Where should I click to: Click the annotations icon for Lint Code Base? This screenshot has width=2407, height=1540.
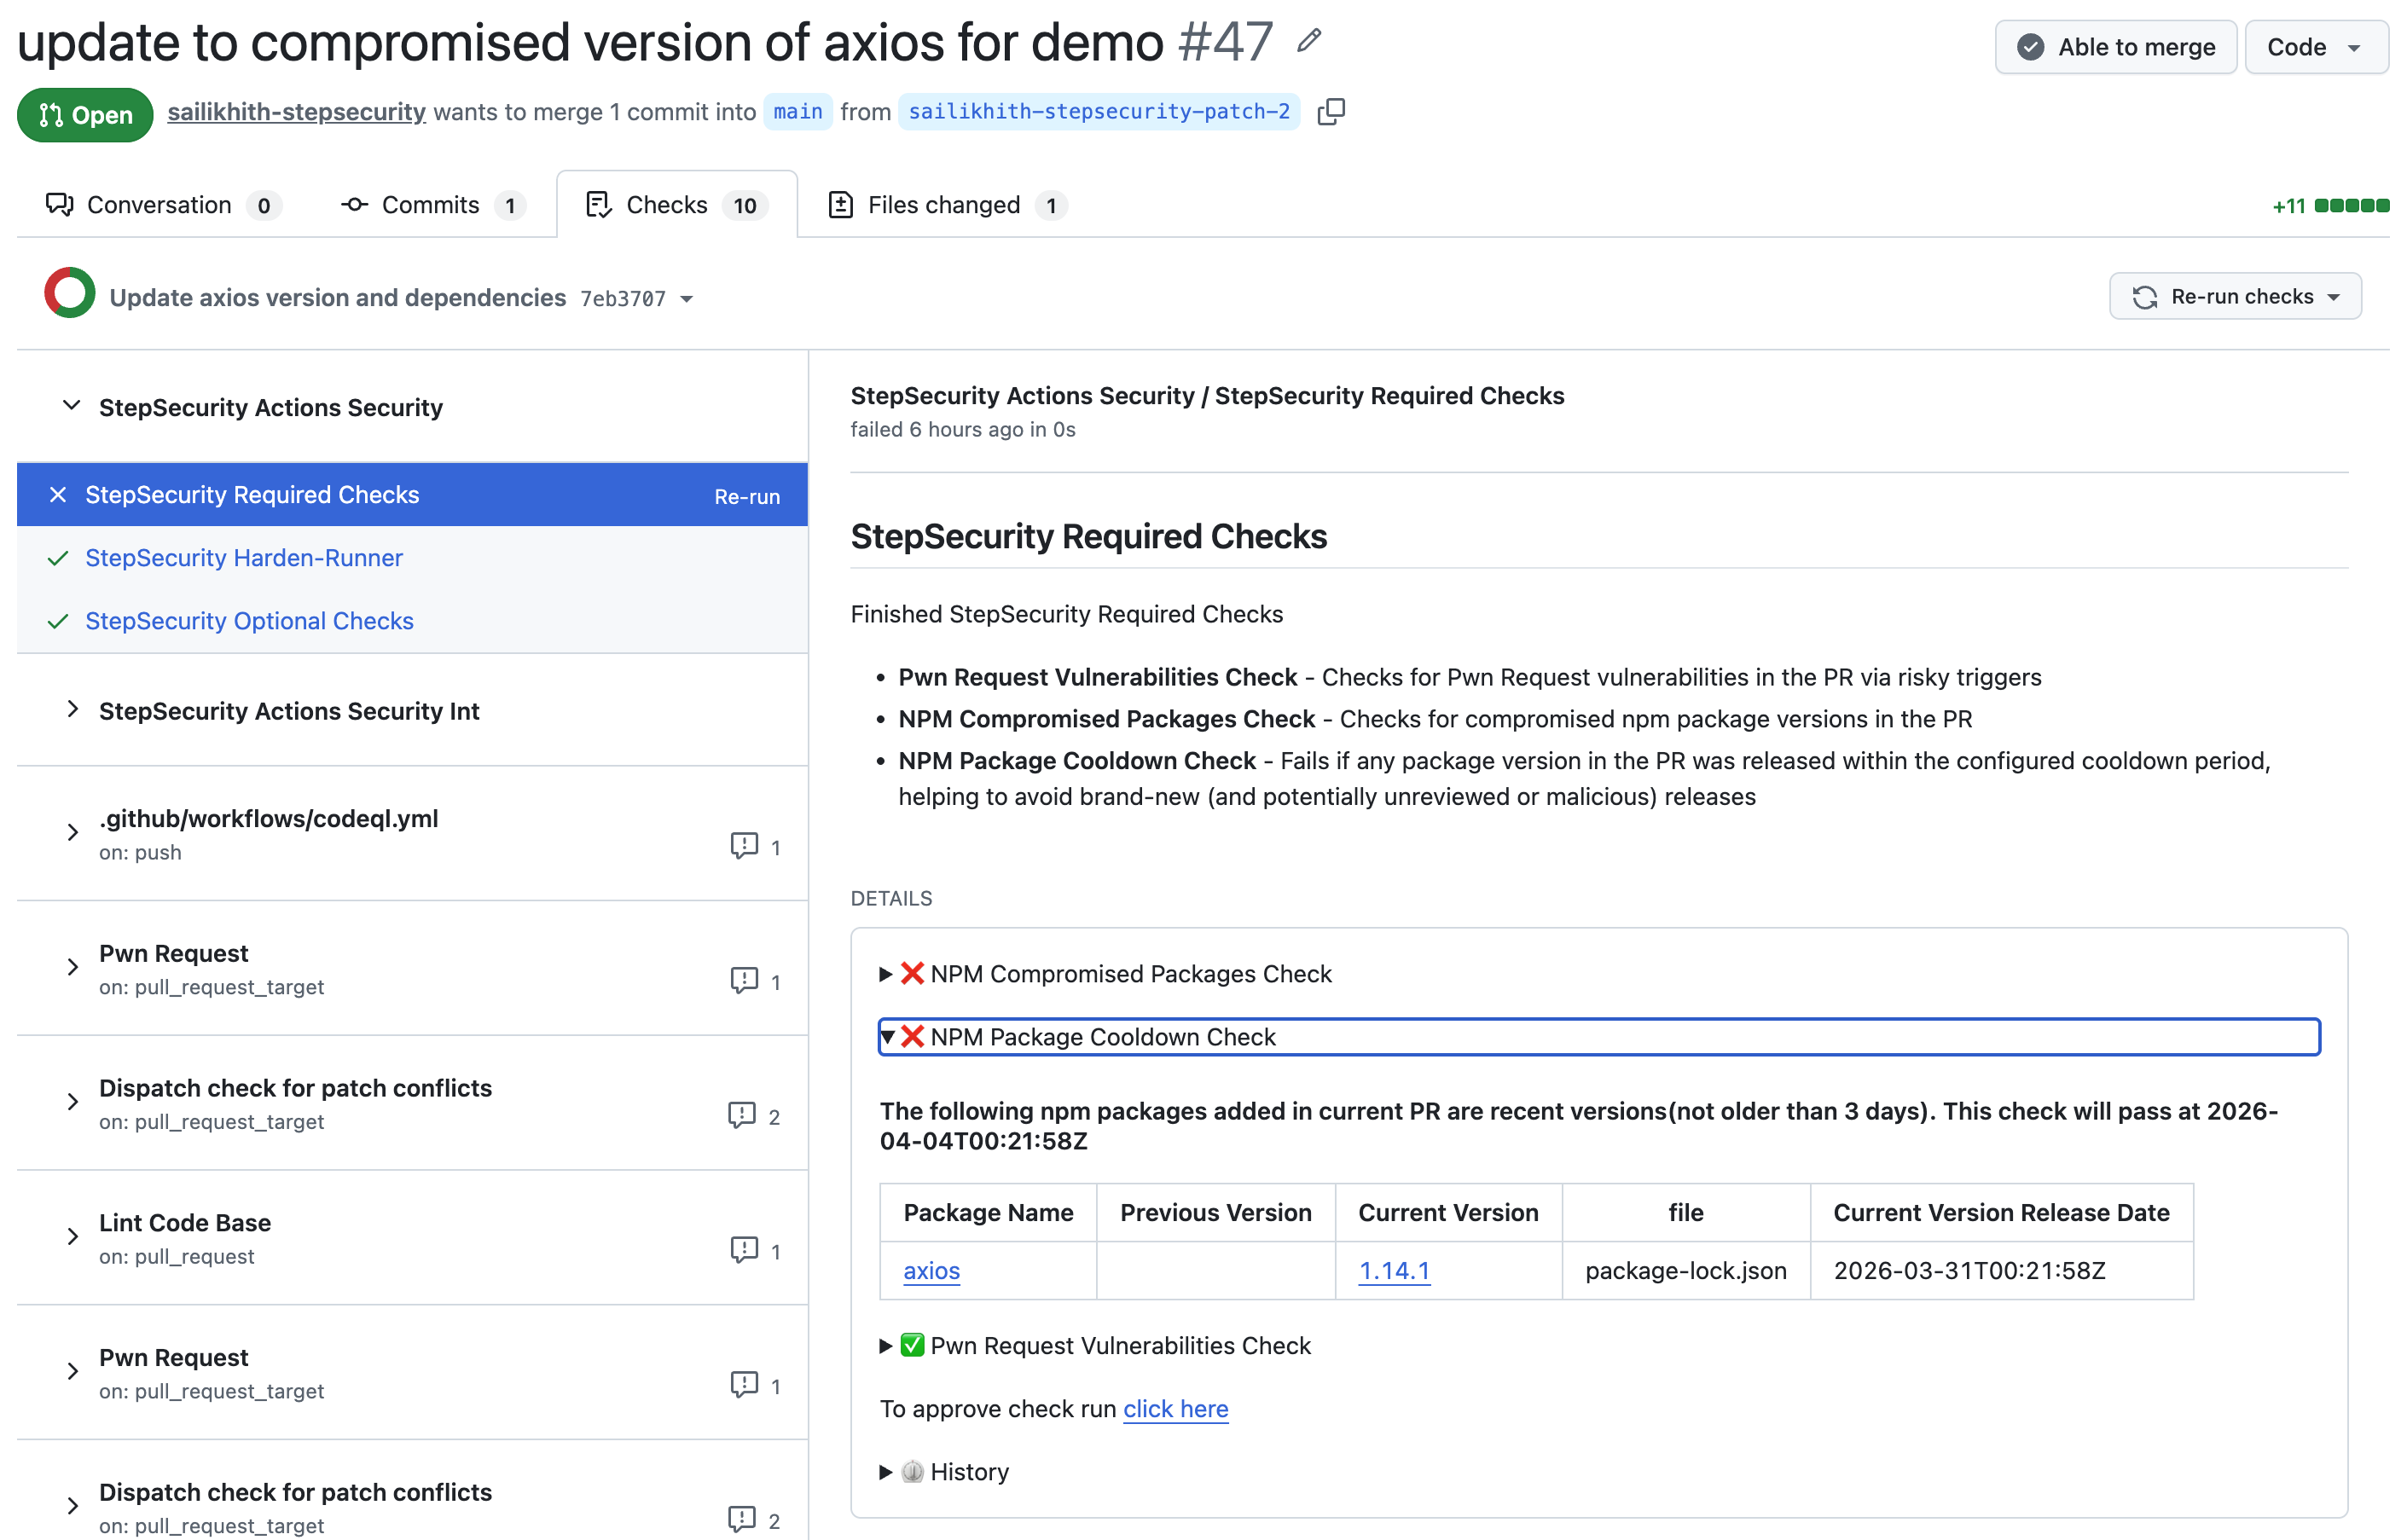coord(744,1250)
